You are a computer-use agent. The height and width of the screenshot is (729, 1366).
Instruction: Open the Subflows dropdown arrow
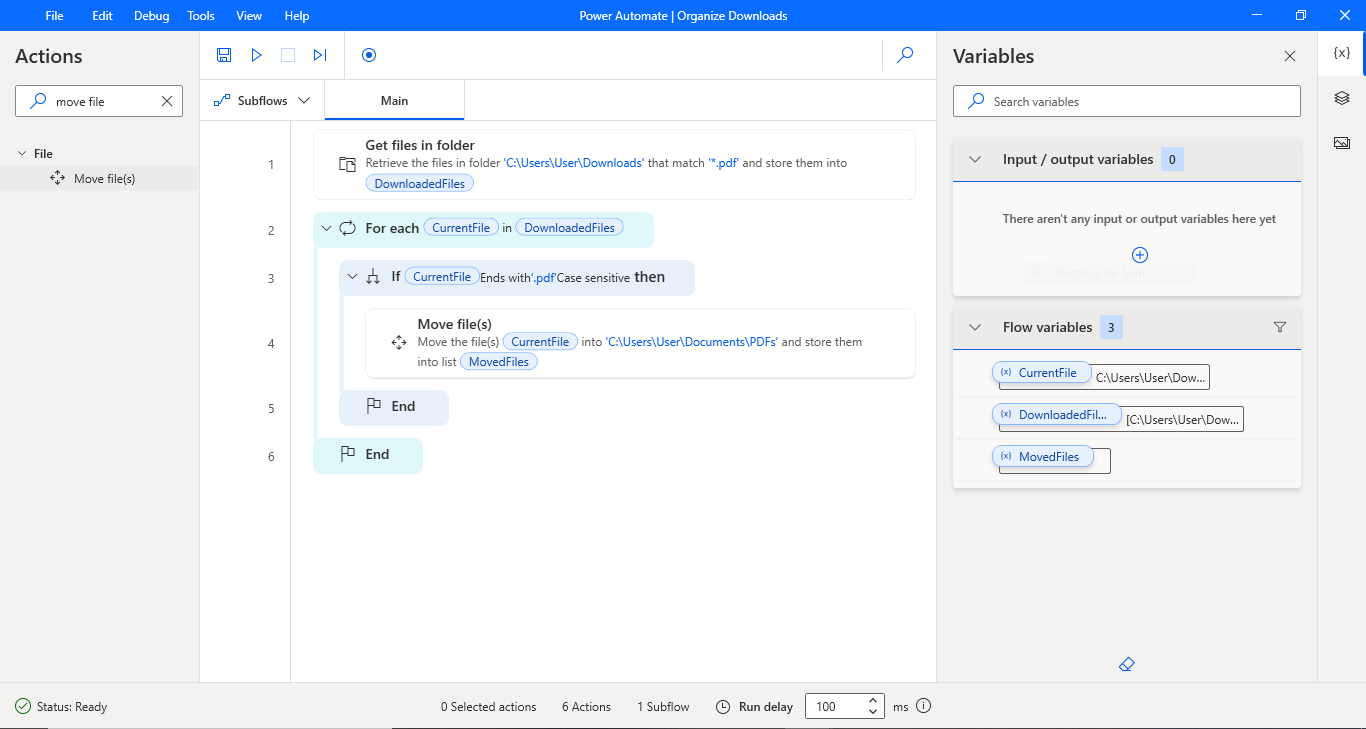click(304, 101)
